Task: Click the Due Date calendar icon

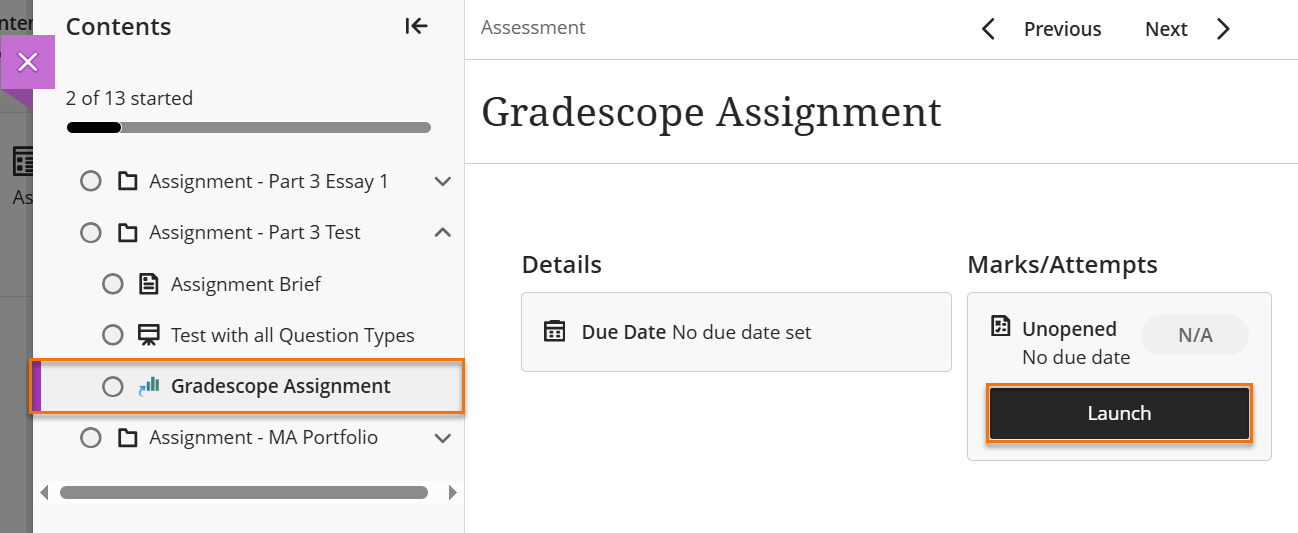Action: pyautogui.click(x=554, y=331)
